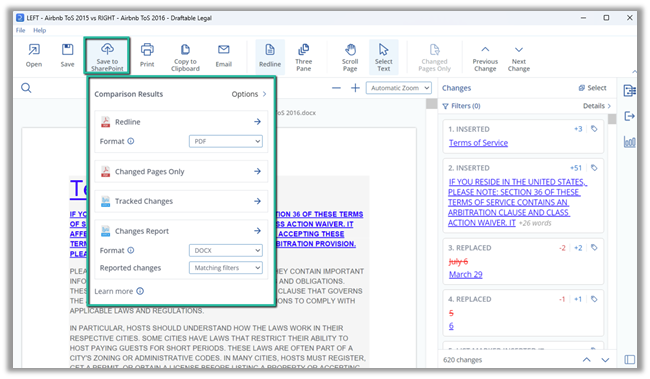Select the Scroll Page hand tool
The image size is (650, 379).
pos(350,57)
